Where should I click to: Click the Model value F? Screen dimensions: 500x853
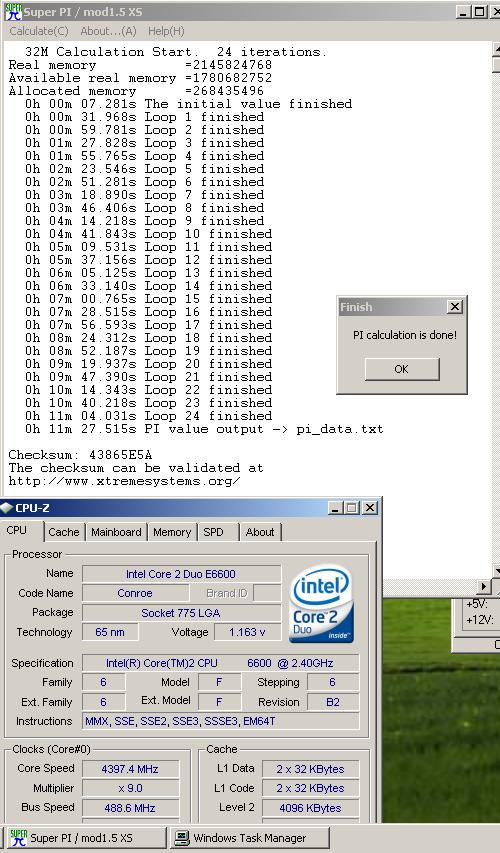point(220,682)
